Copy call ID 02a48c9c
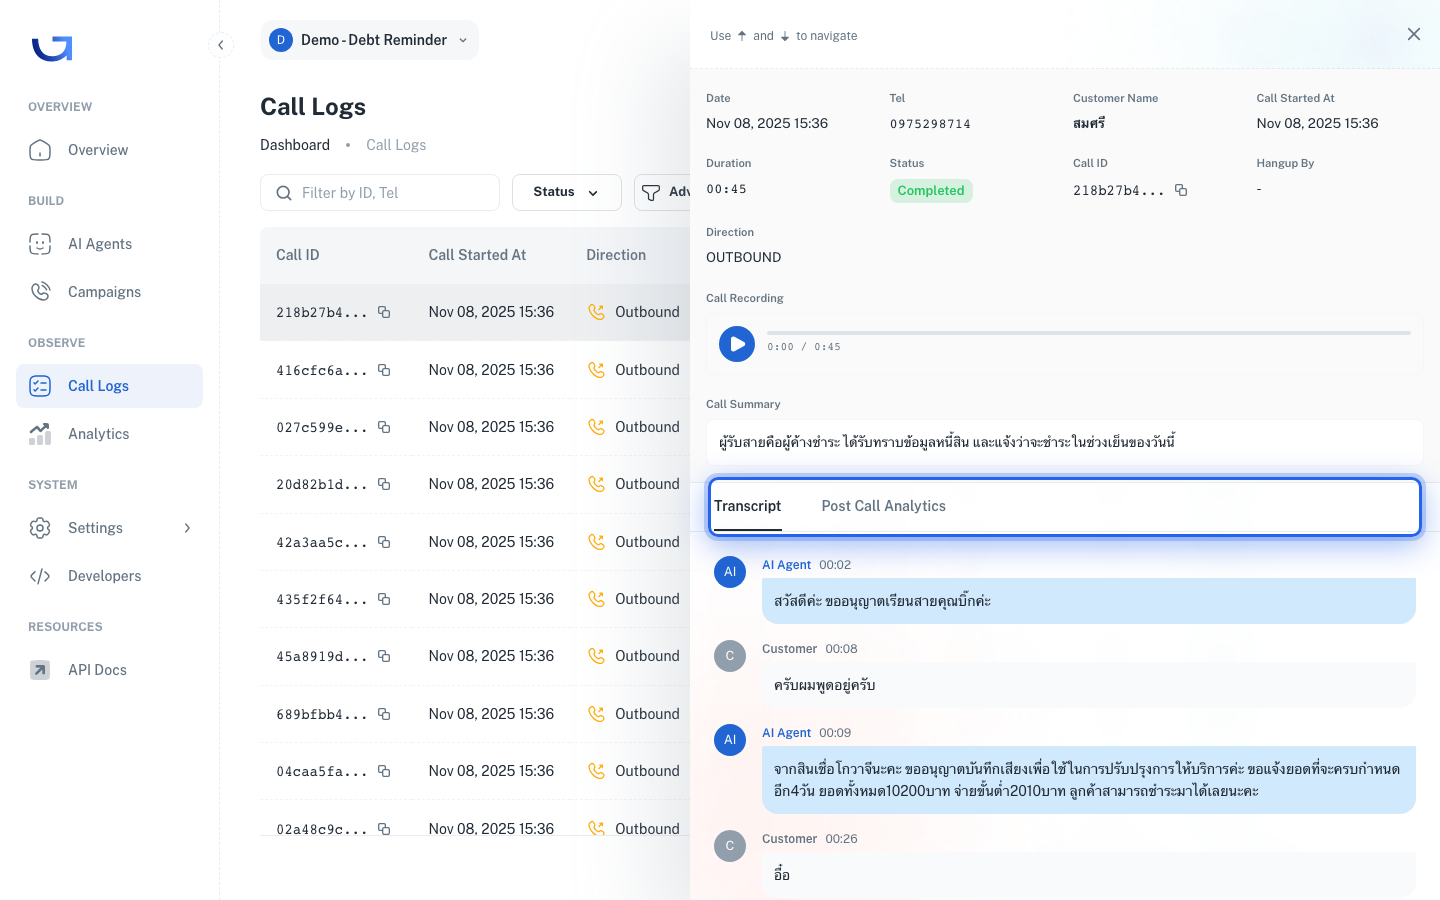The width and height of the screenshot is (1440, 900). click(384, 829)
